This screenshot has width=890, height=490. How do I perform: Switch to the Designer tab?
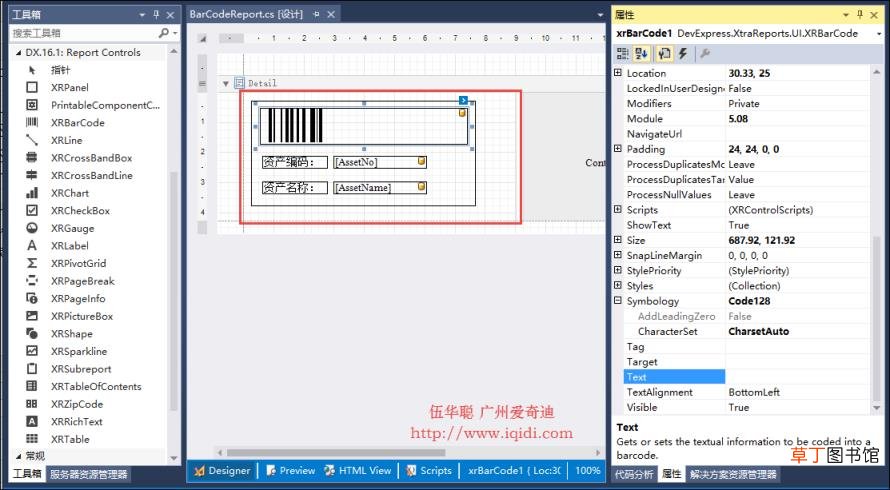pyautogui.click(x=222, y=471)
